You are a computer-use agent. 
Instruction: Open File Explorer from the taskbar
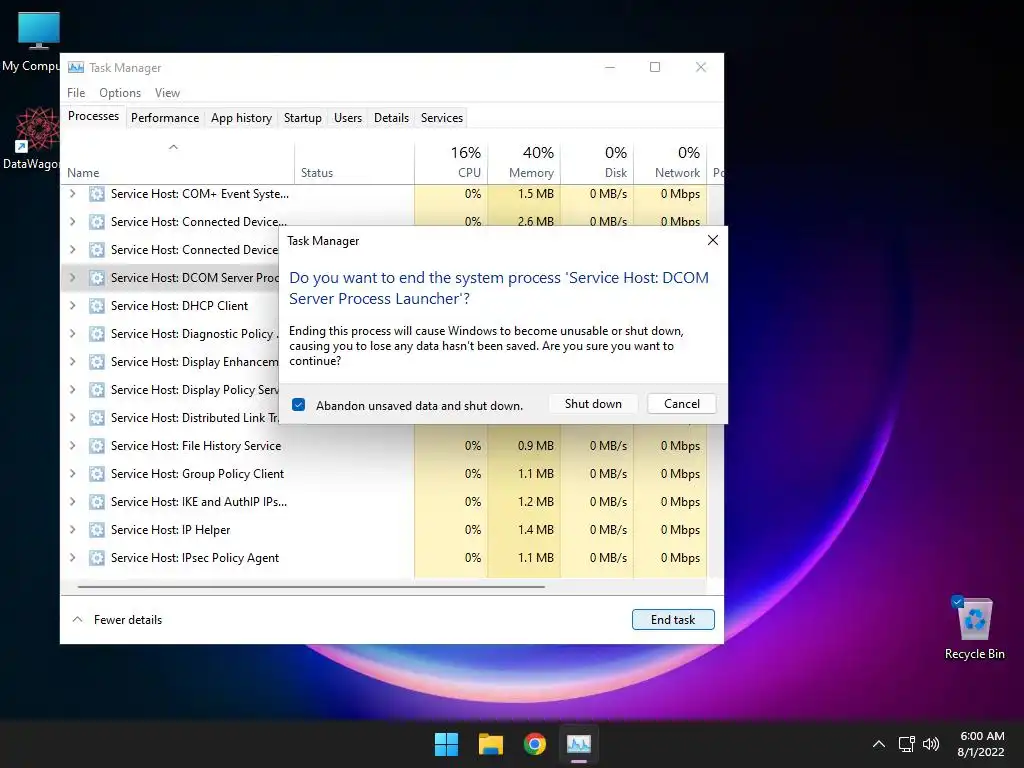click(490, 744)
